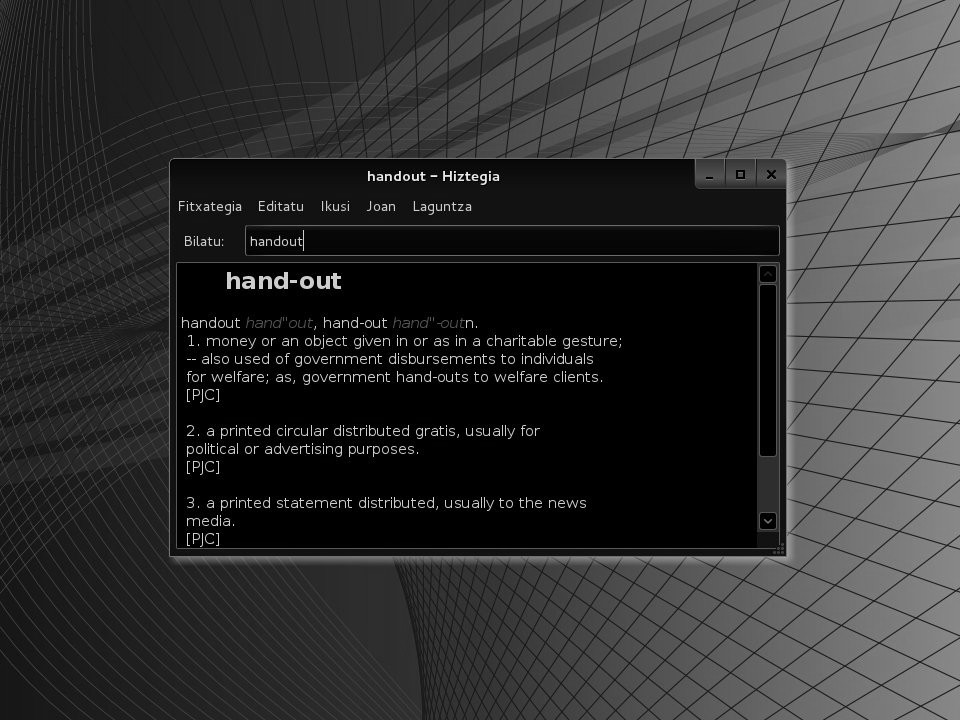Click the 'Bilatu:' label
The height and width of the screenshot is (720, 960).
coord(204,241)
